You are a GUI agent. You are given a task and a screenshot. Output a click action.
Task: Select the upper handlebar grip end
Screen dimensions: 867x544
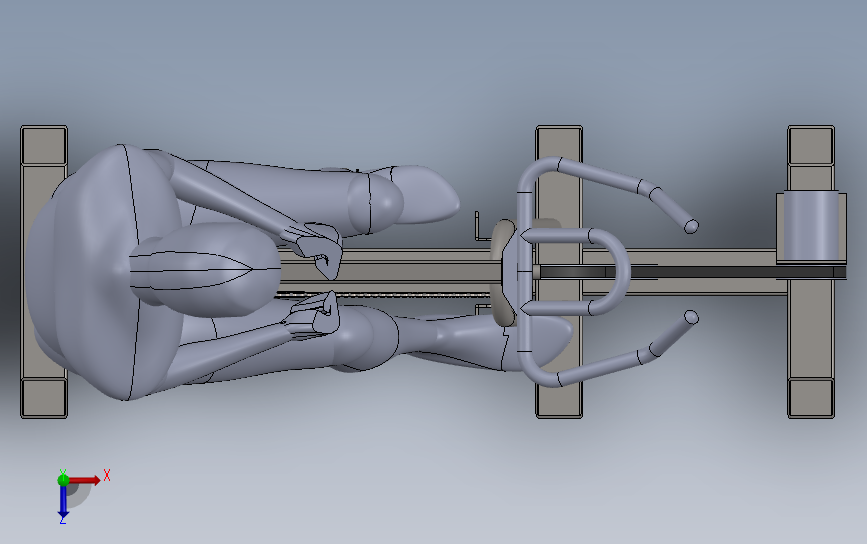point(691,226)
